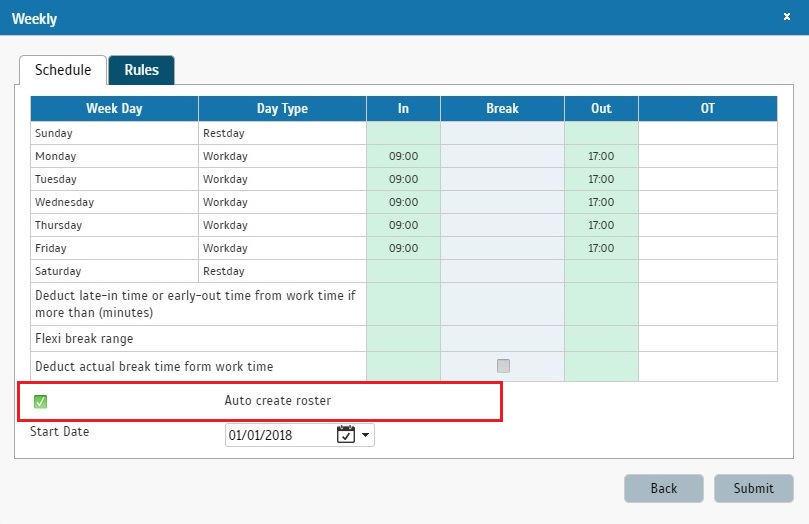809x524 pixels.
Task: Select Monday In time 09:00 cell
Action: coord(403,156)
